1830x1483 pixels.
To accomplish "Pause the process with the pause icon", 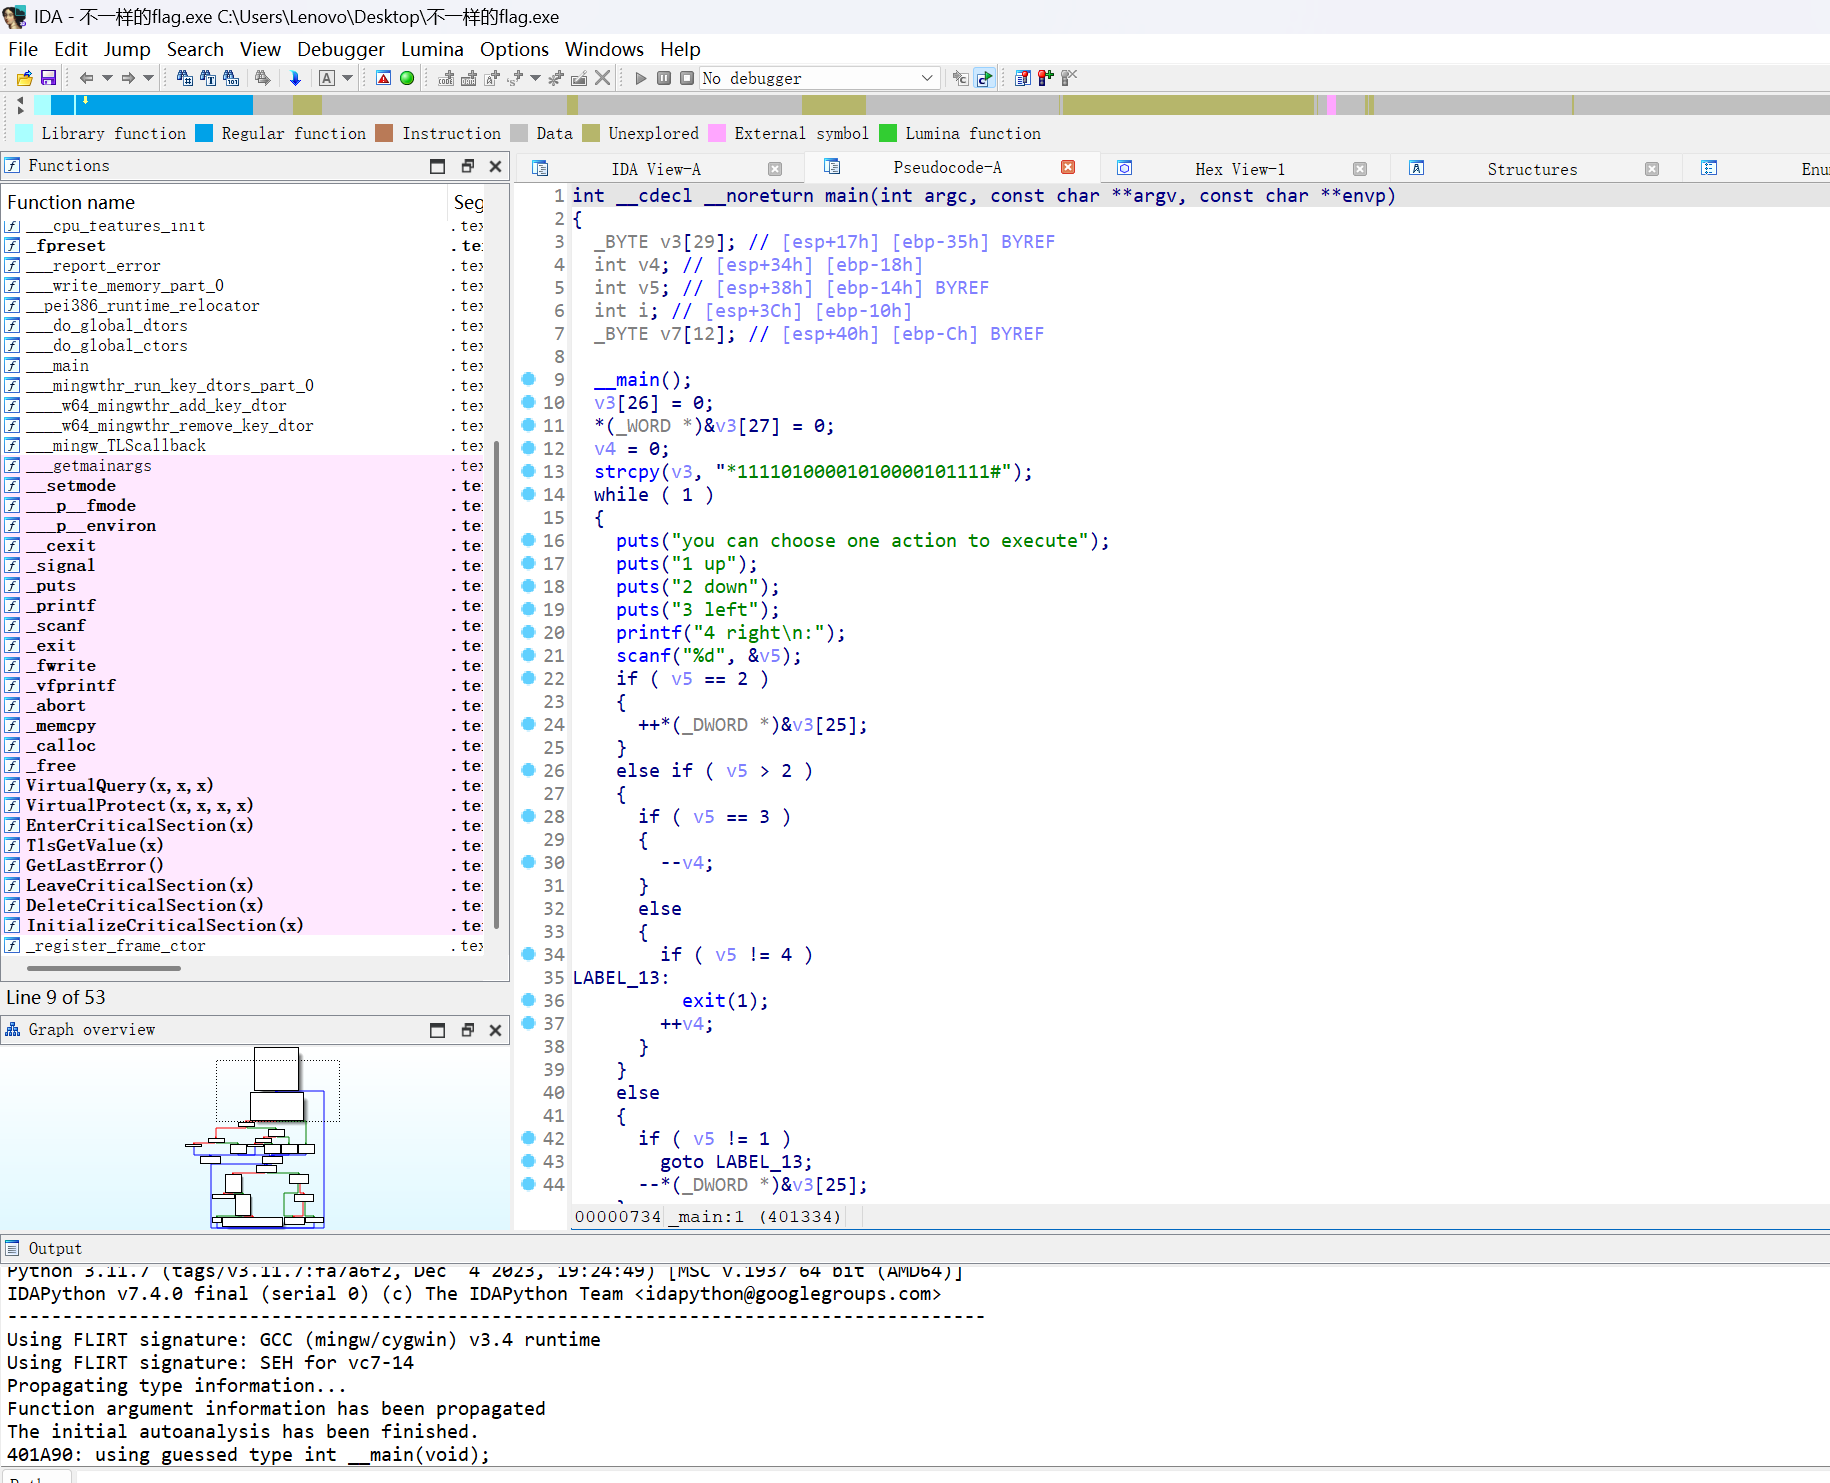I will click(664, 78).
